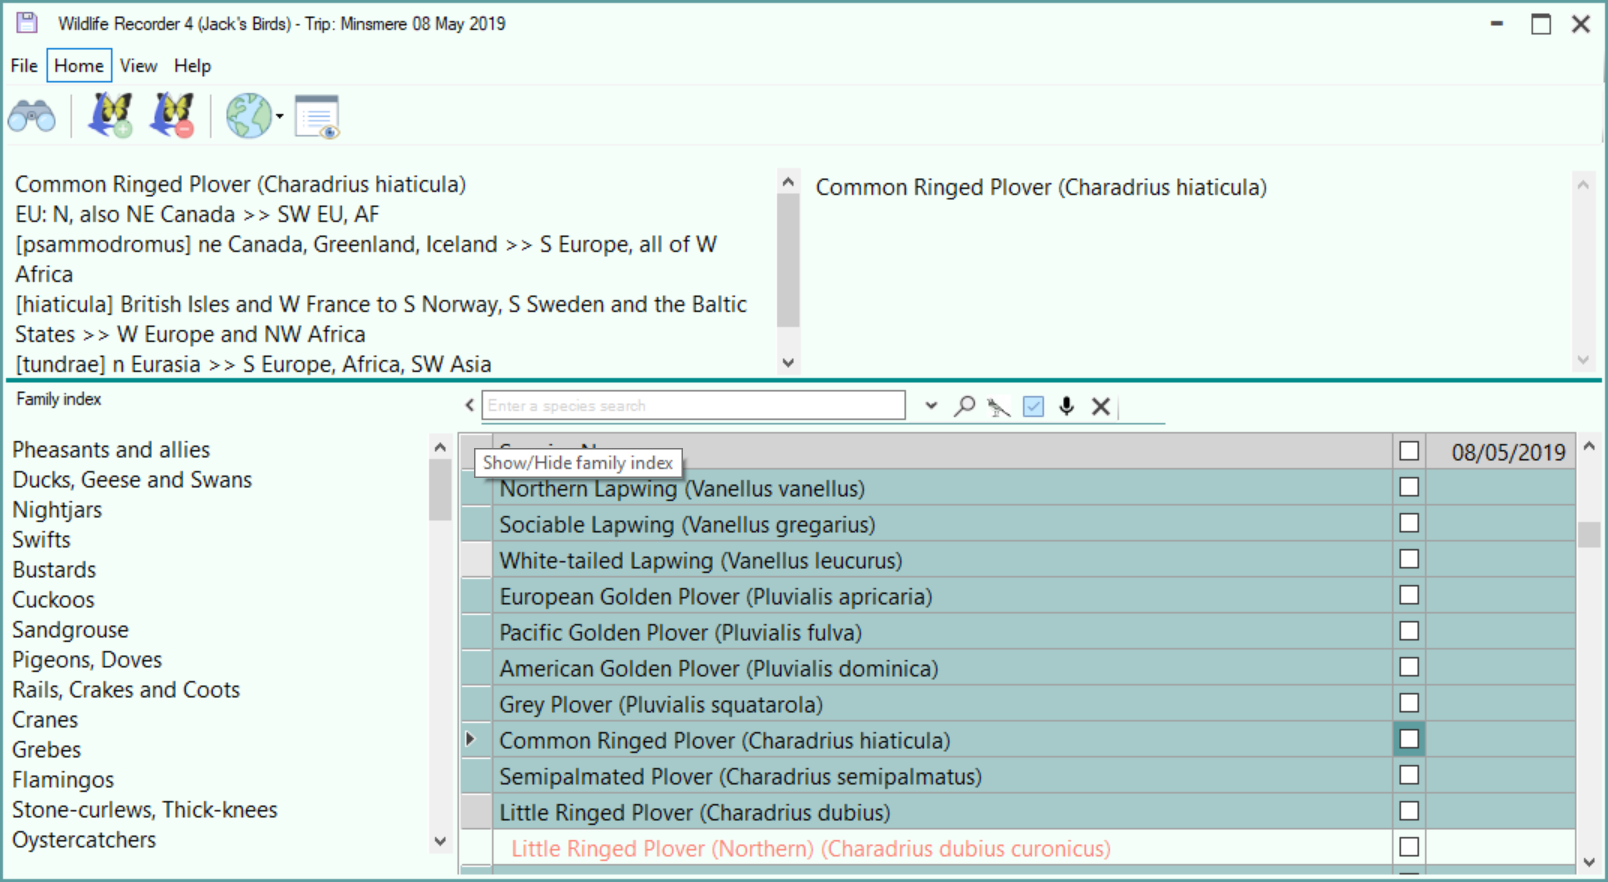Click species grid scrollbar up arrow

tap(1588, 446)
